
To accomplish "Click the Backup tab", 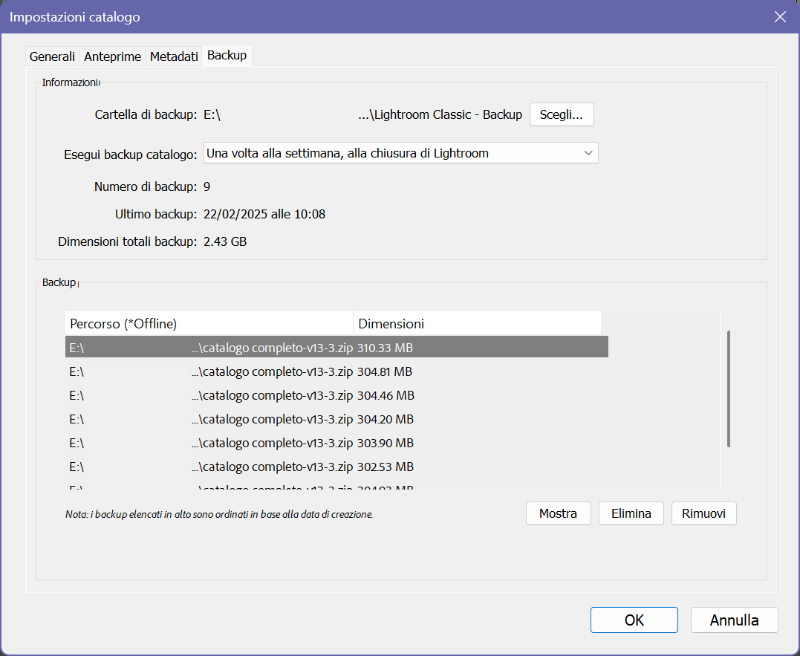I will 227,55.
